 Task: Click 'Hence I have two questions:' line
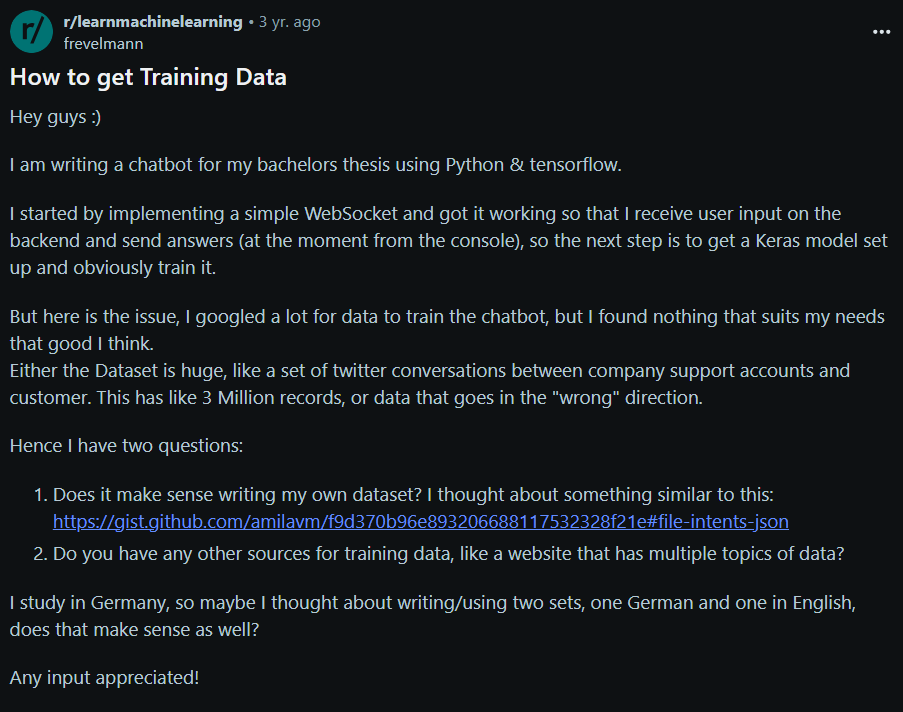(x=126, y=446)
